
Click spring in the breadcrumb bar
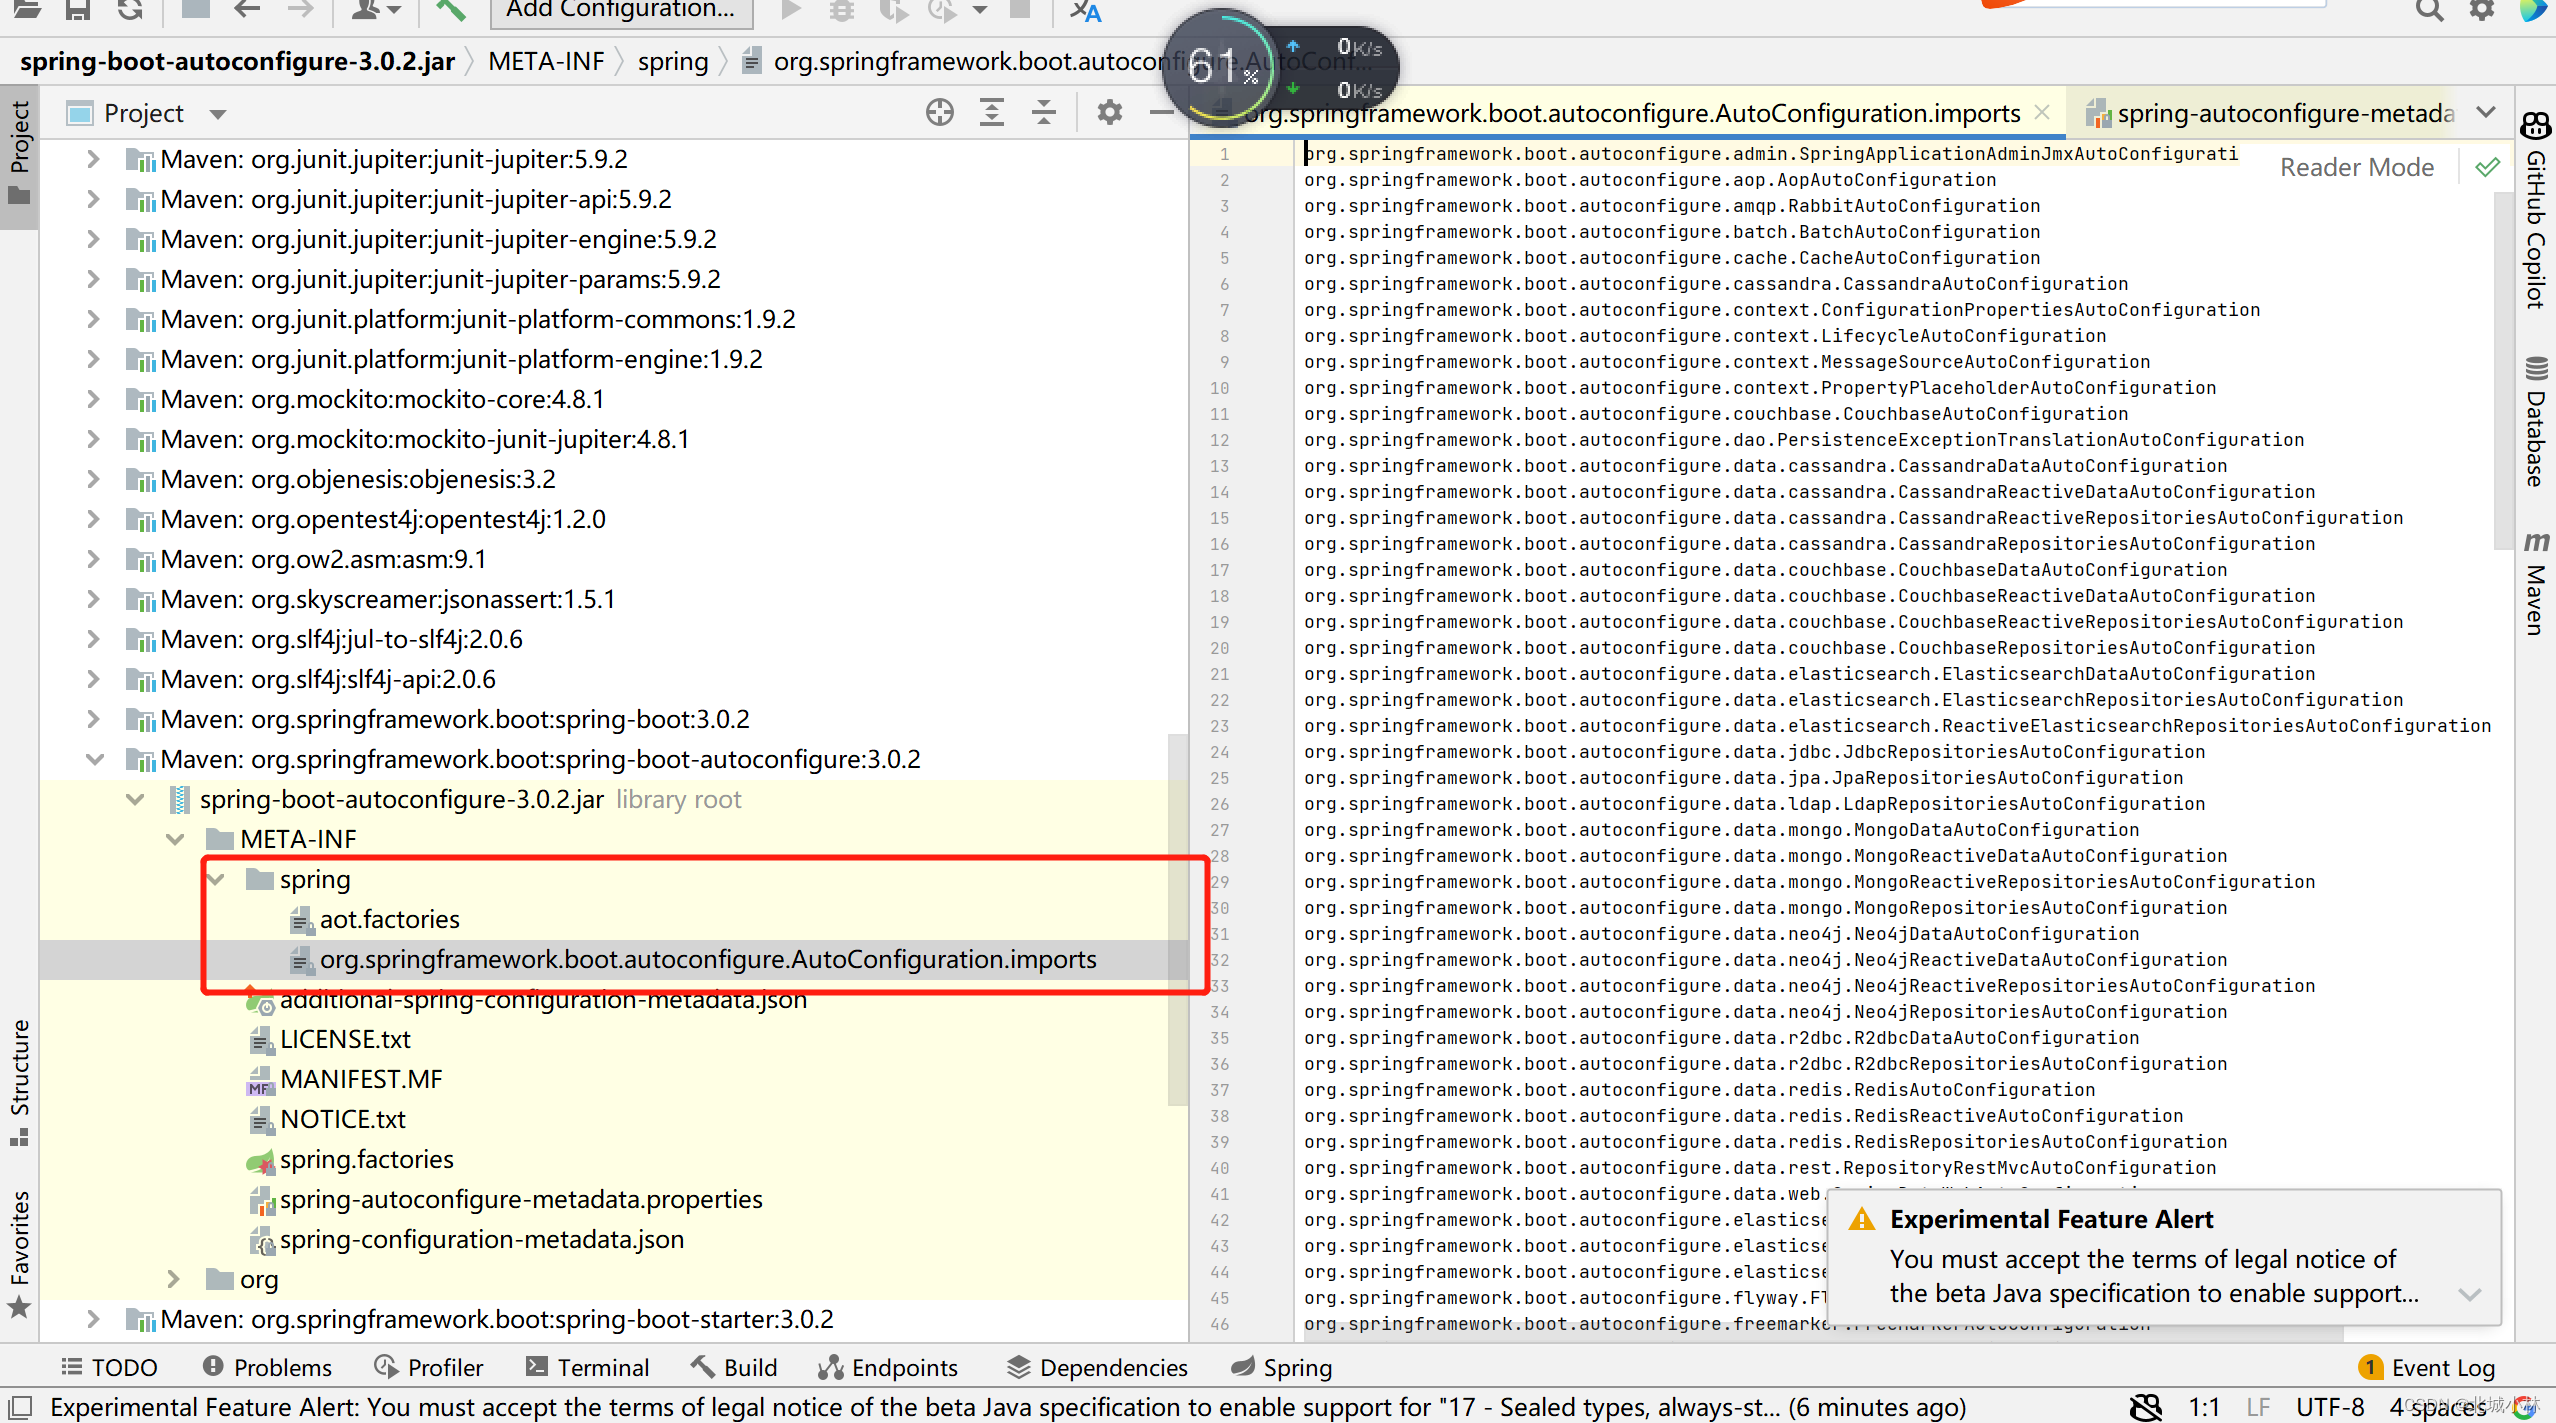click(x=673, y=61)
